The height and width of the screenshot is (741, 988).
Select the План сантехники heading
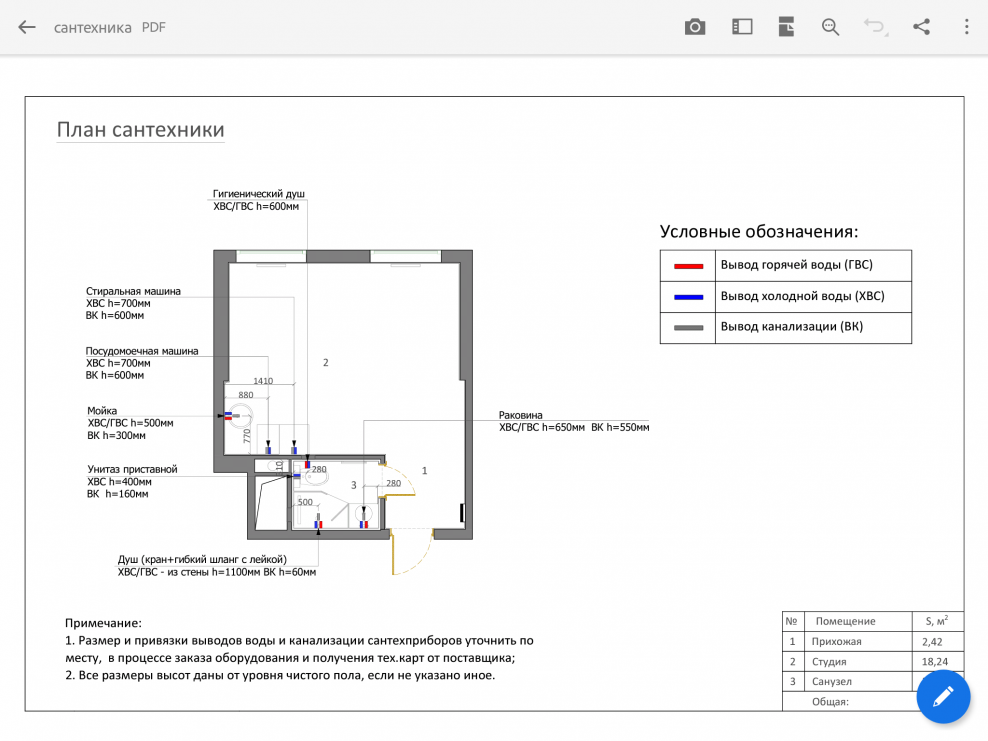140,130
